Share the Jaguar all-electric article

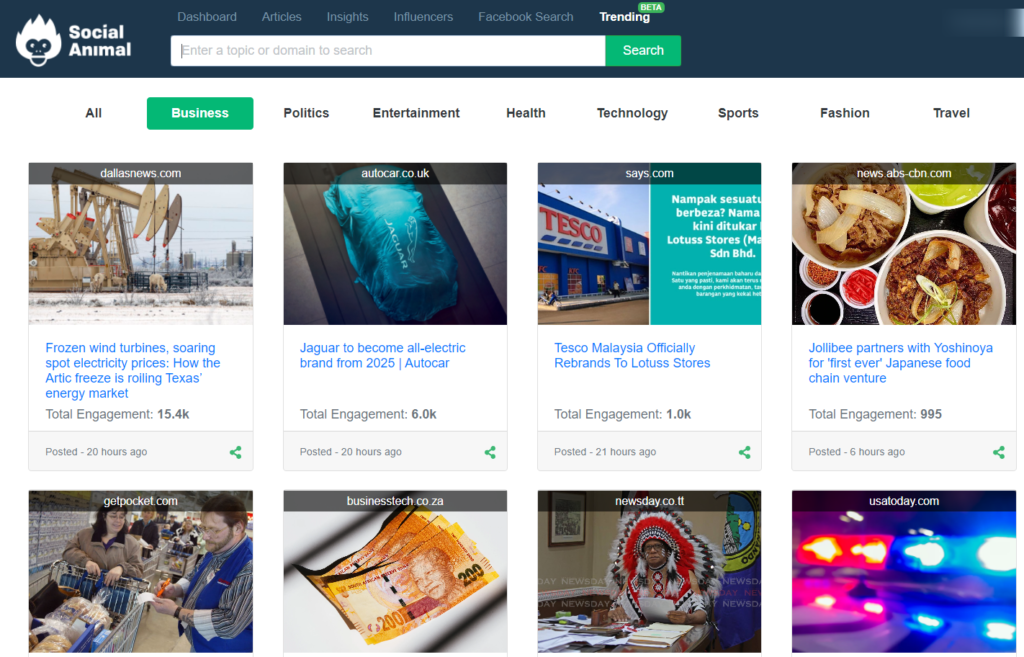[490, 452]
